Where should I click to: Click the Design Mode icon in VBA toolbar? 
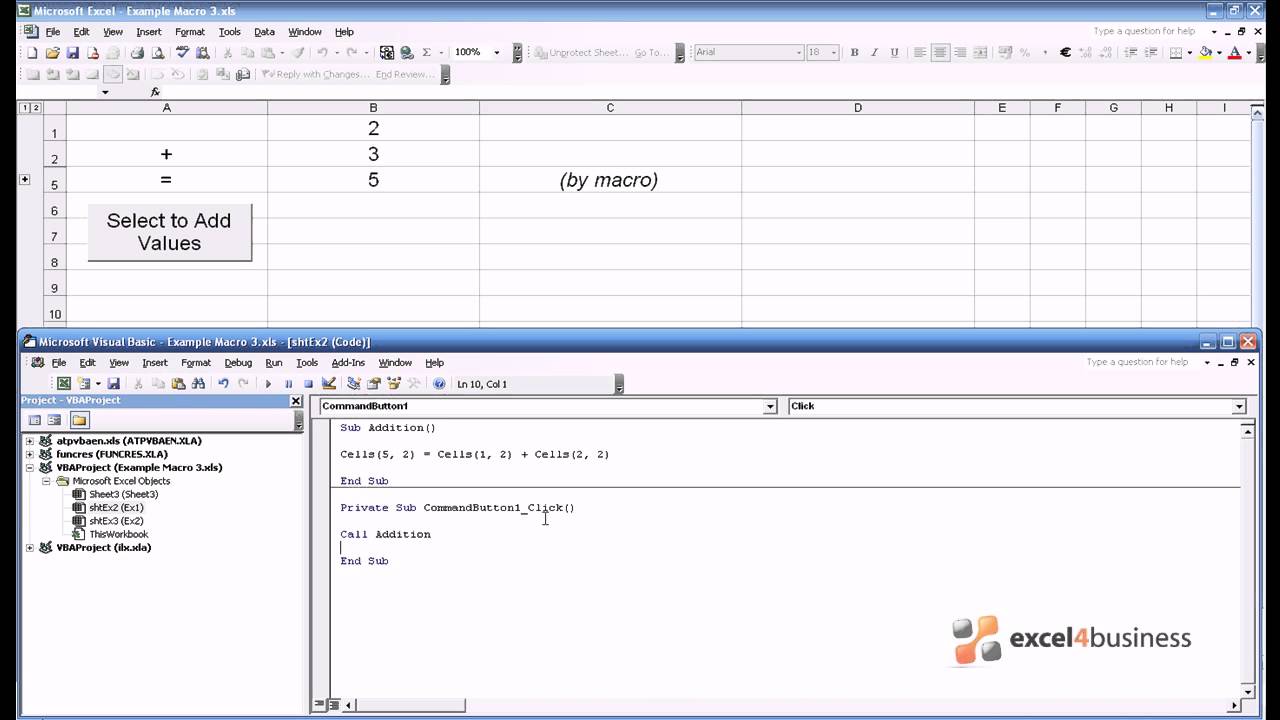[x=328, y=384]
